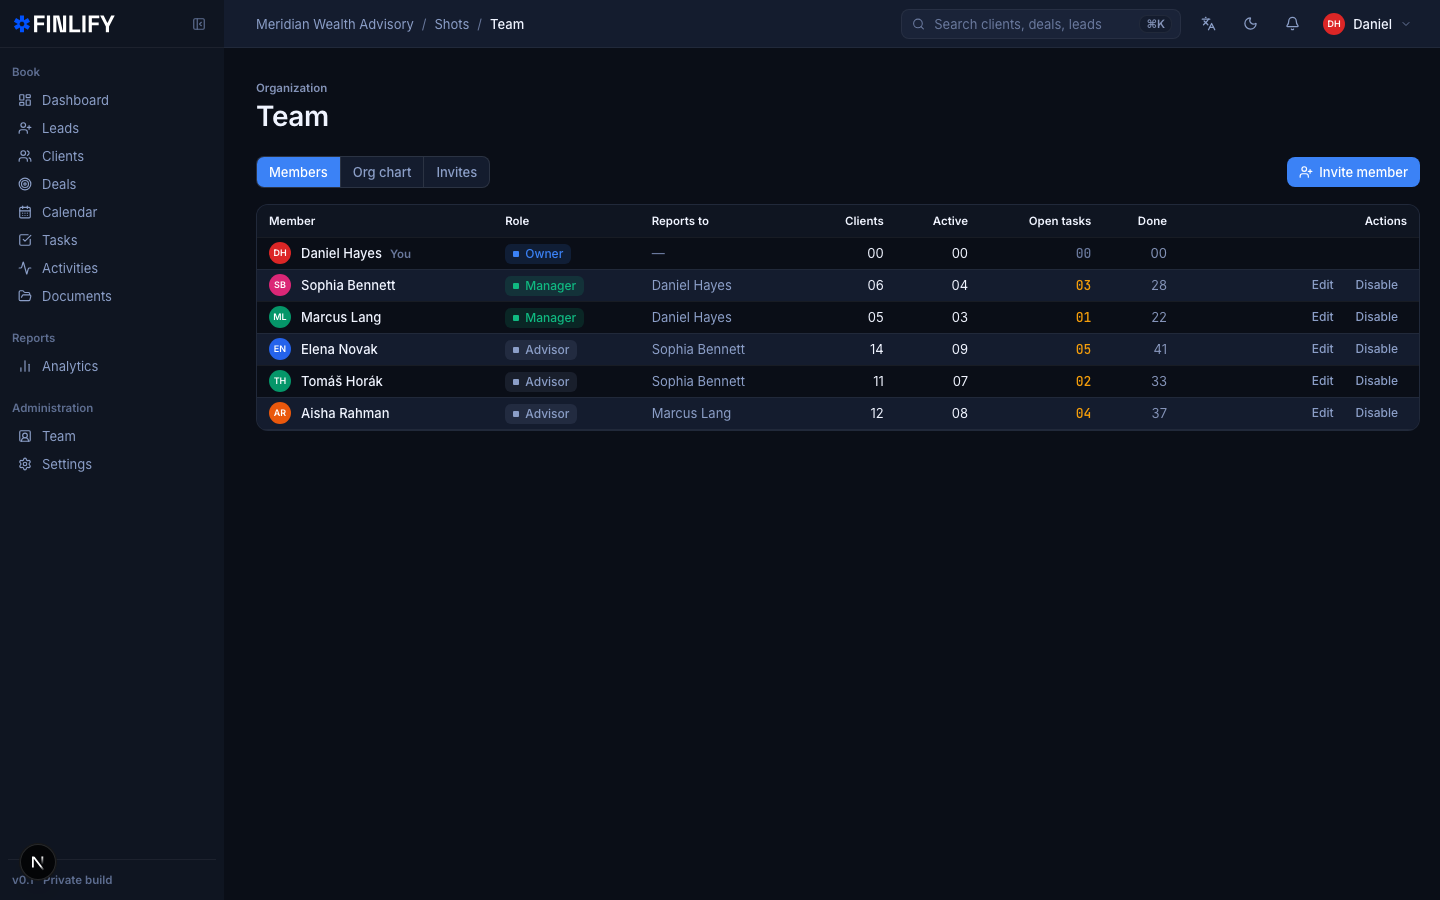Click the ML avatar for Marcus Lang

[x=280, y=317]
